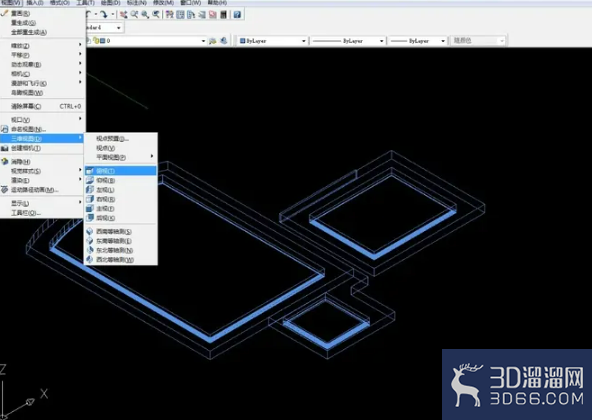The width and height of the screenshot is (592, 420).
Task: Open the Undo history dropdown arrow
Action: (96, 14)
